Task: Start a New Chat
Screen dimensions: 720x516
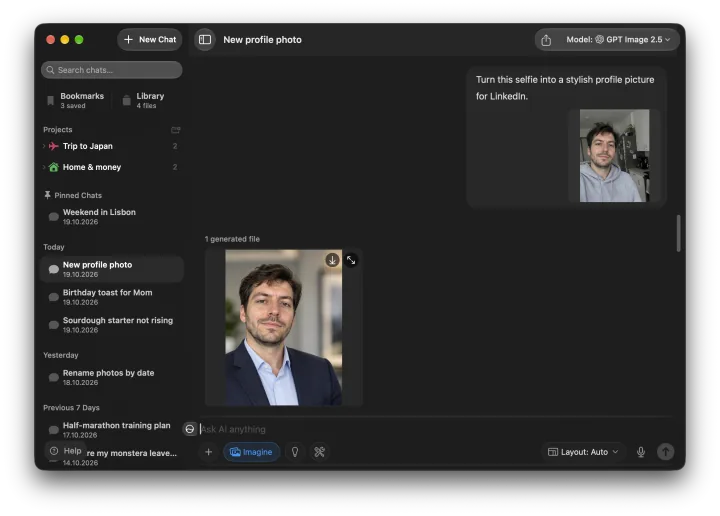Action: coord(150,39)
